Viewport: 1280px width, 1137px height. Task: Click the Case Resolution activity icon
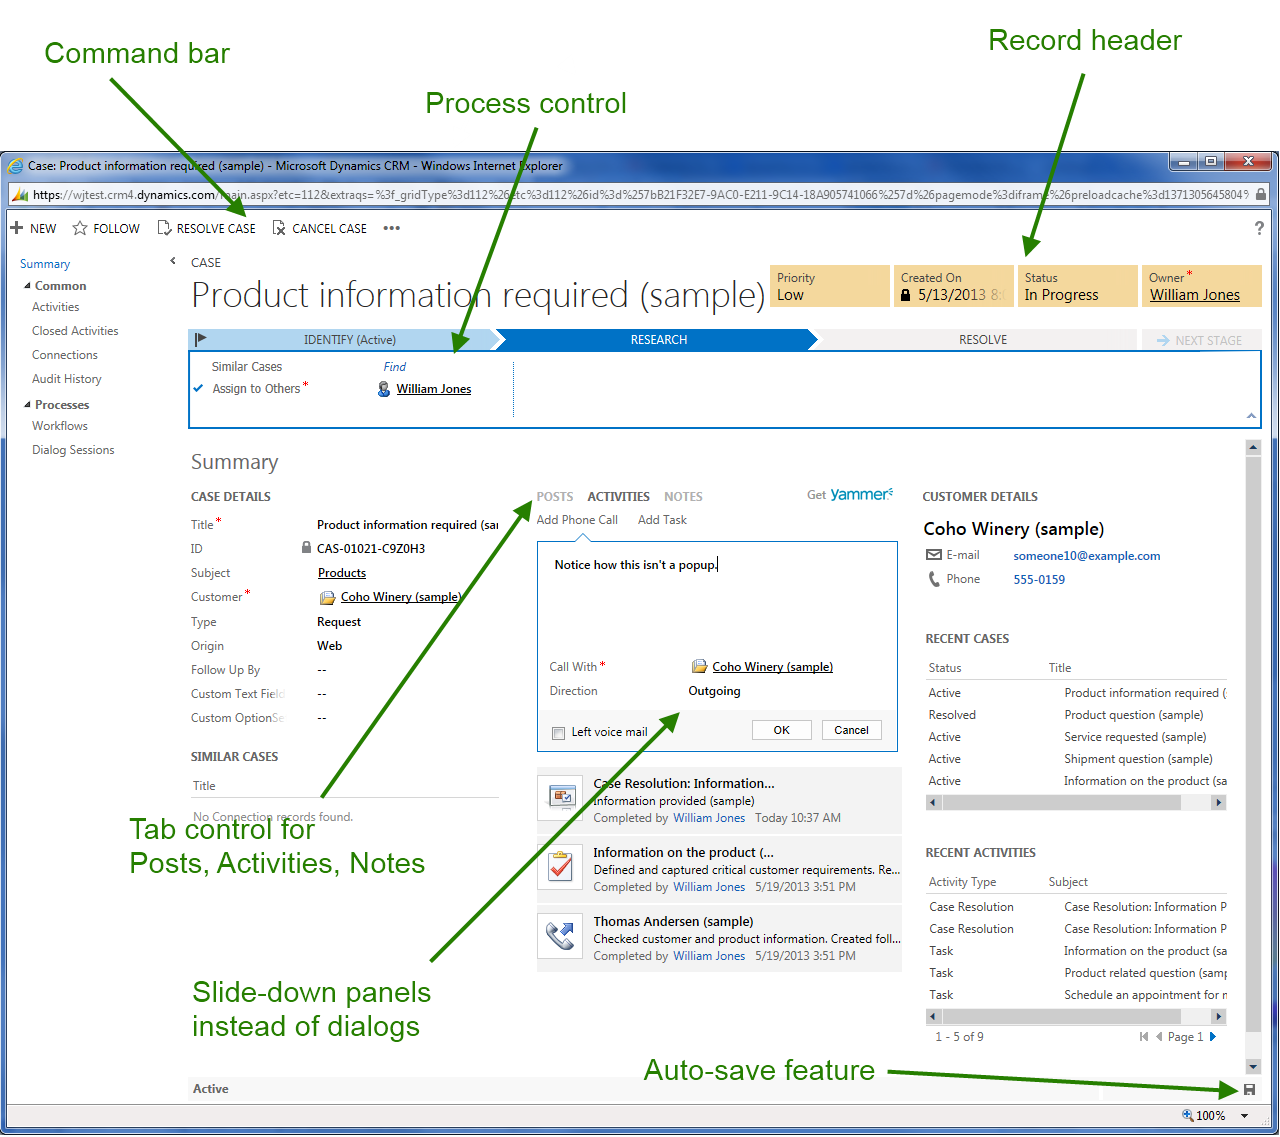561,798
